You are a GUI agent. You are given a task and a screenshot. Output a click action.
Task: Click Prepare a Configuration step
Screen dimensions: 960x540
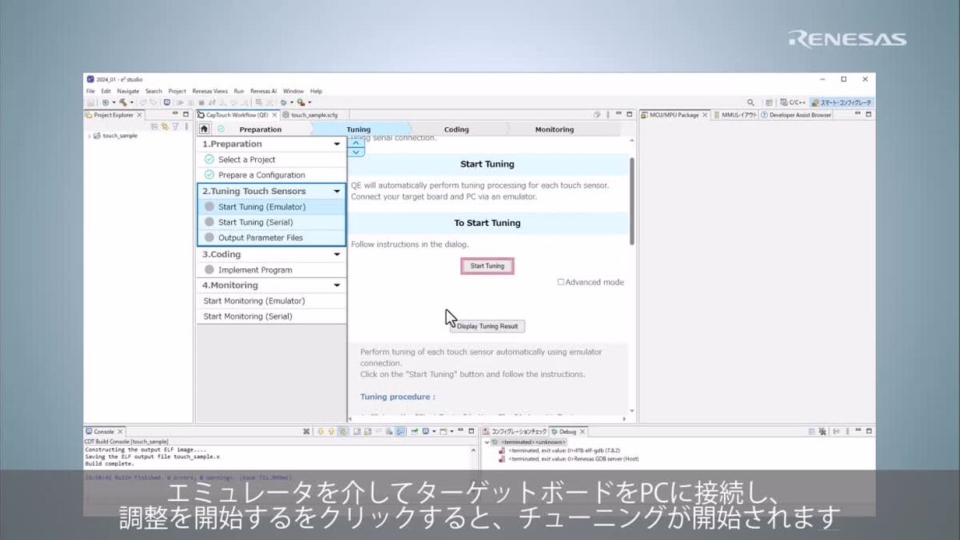(272, 175)
